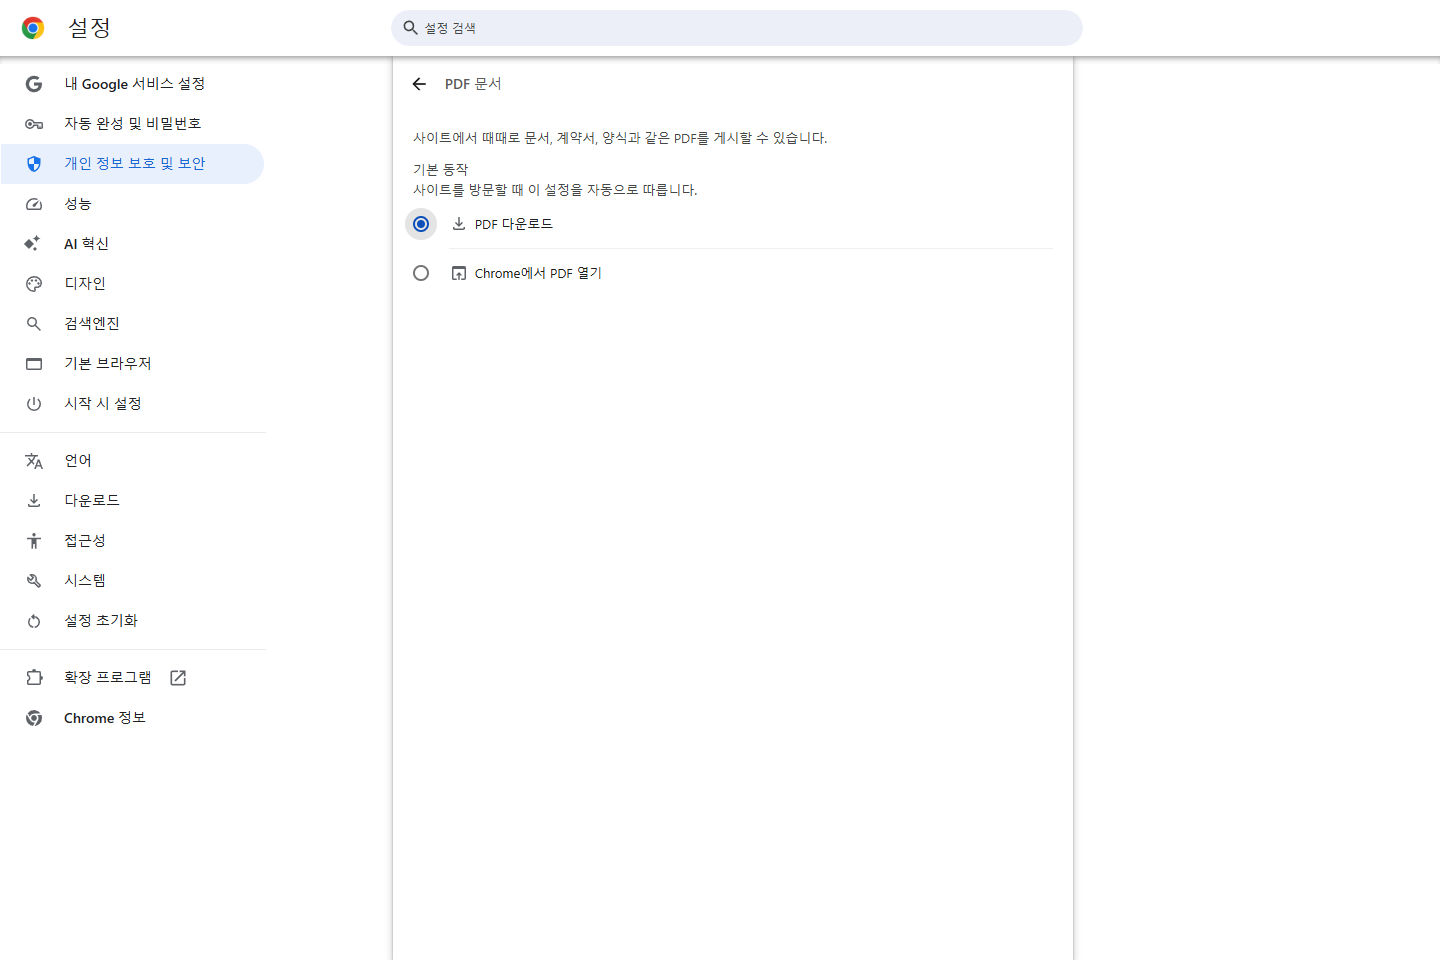This screenshot has height=960, width=1440.
Task: Click the search magnifier icon in search bar
Action: pyautogui.click(x=410, y=28)
